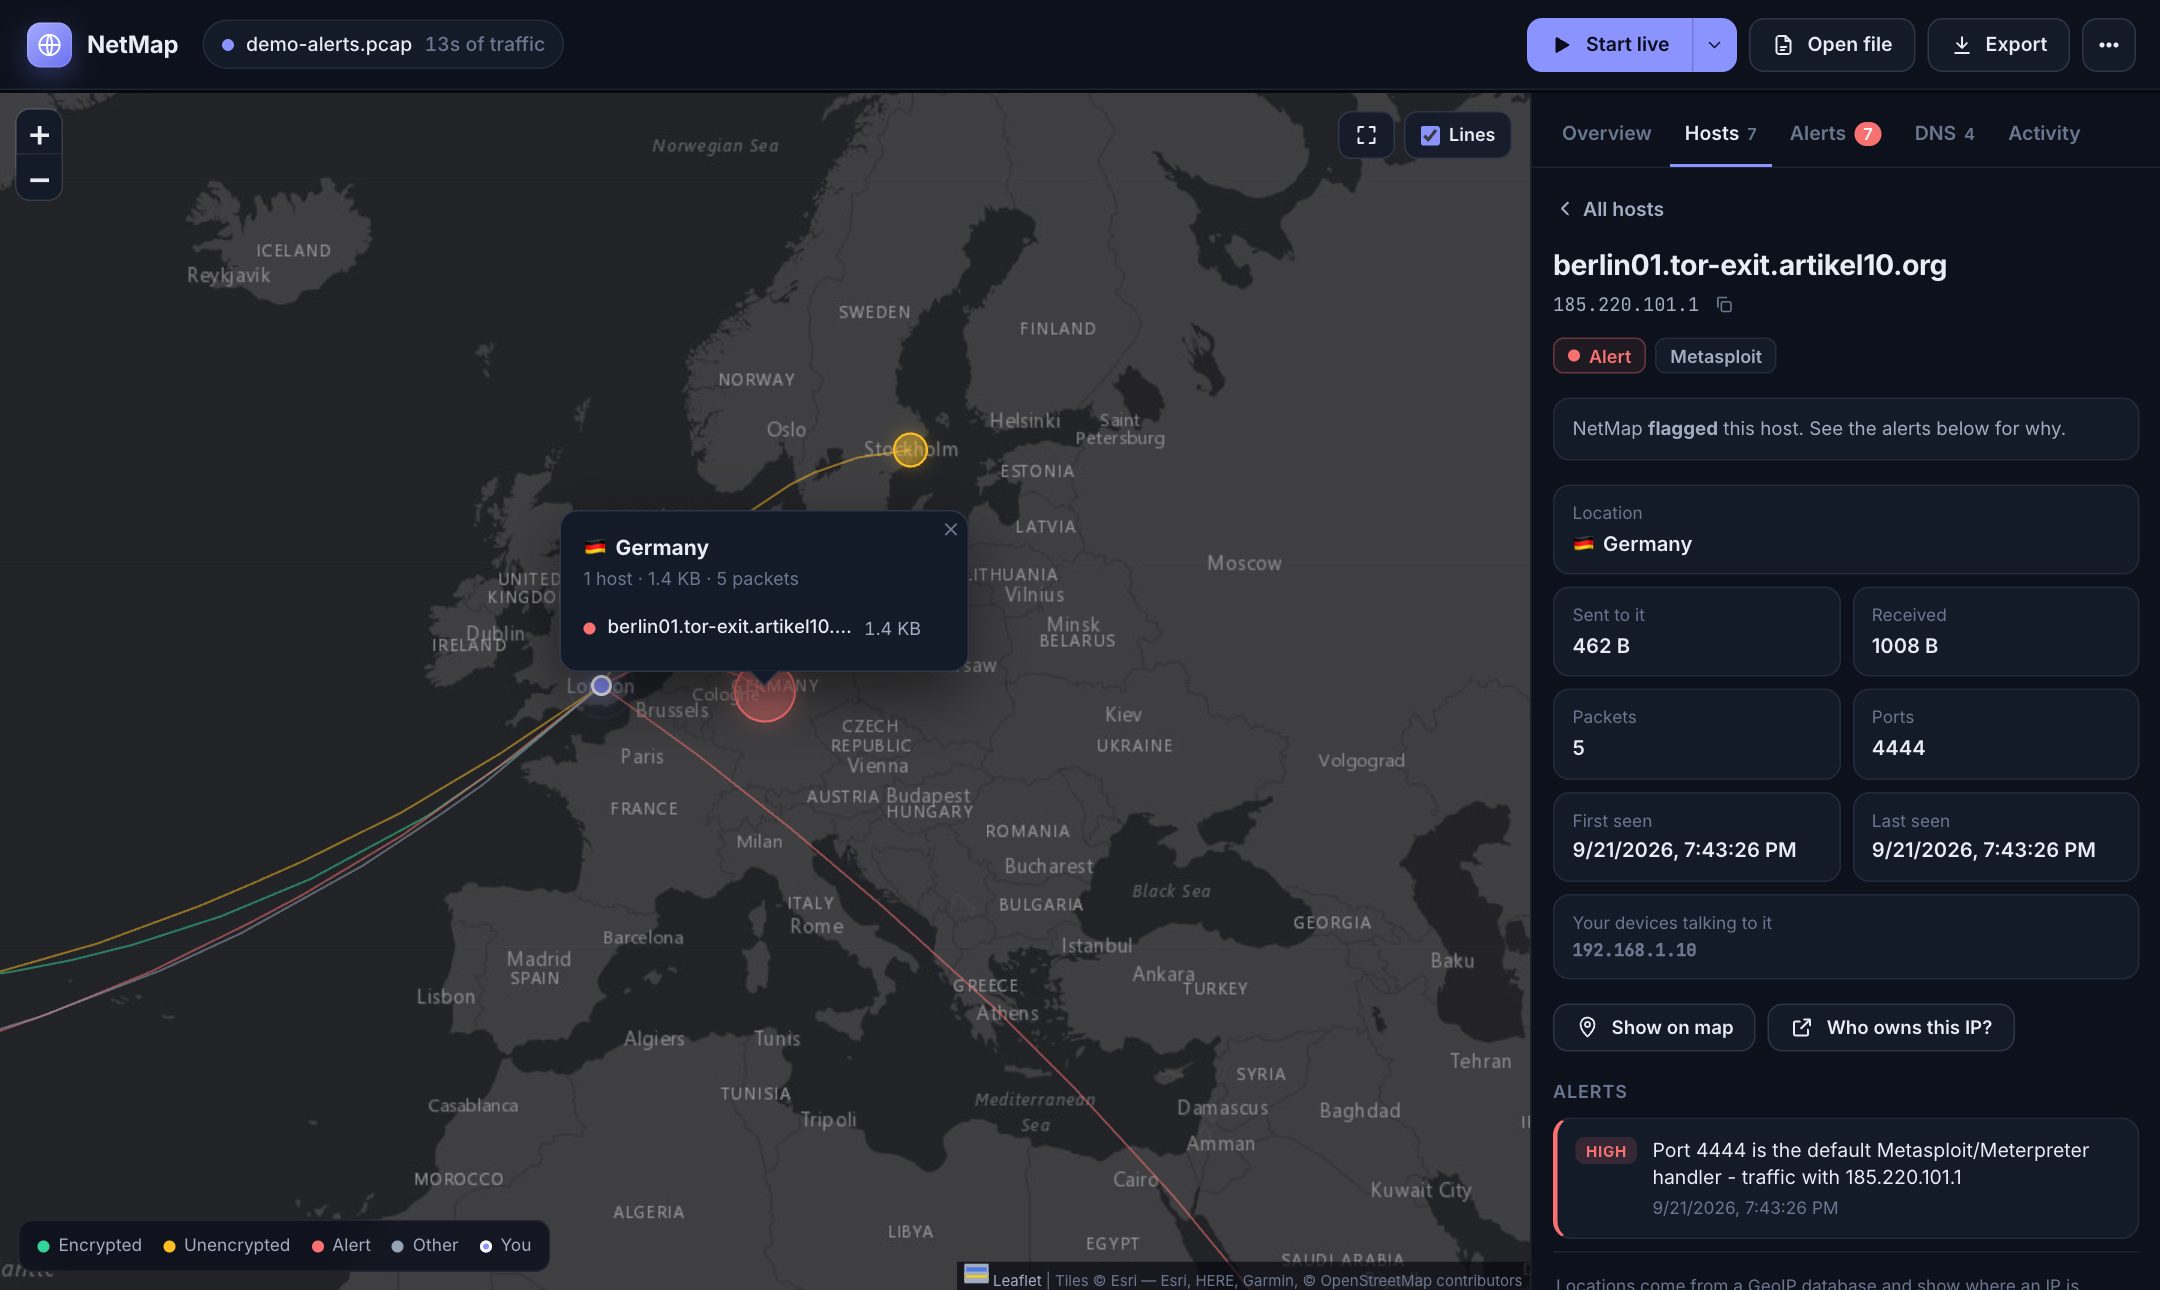Open the HIGH Port 4444 alert card
Viewport: 2160px width, 1290px height.
pyautogui.click(x=1846, y=1178)
